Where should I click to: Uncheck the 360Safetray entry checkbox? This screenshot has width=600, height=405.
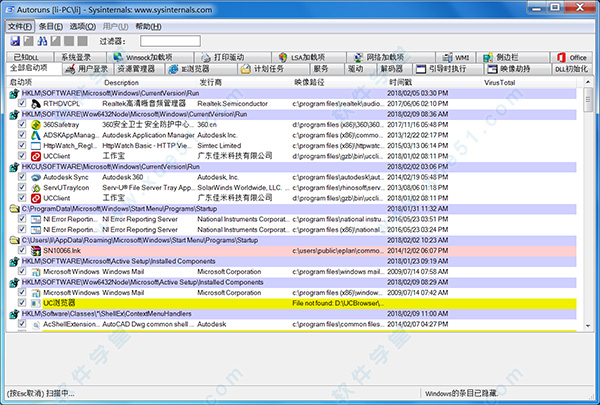click(22, 124)
